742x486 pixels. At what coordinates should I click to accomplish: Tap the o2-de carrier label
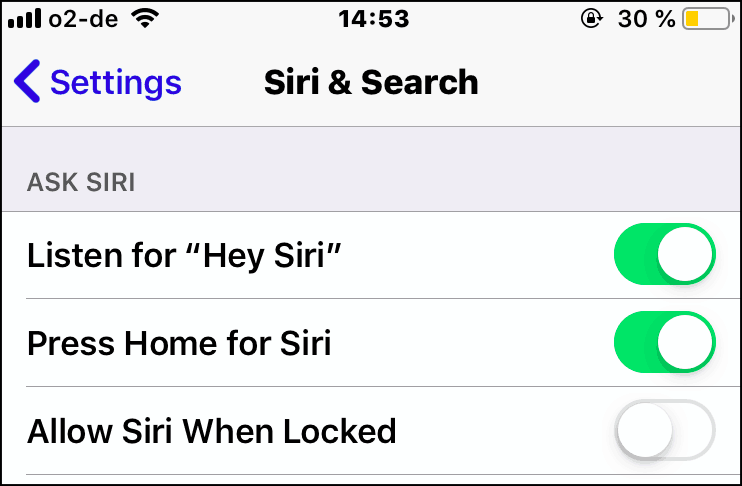pos(83,19)
